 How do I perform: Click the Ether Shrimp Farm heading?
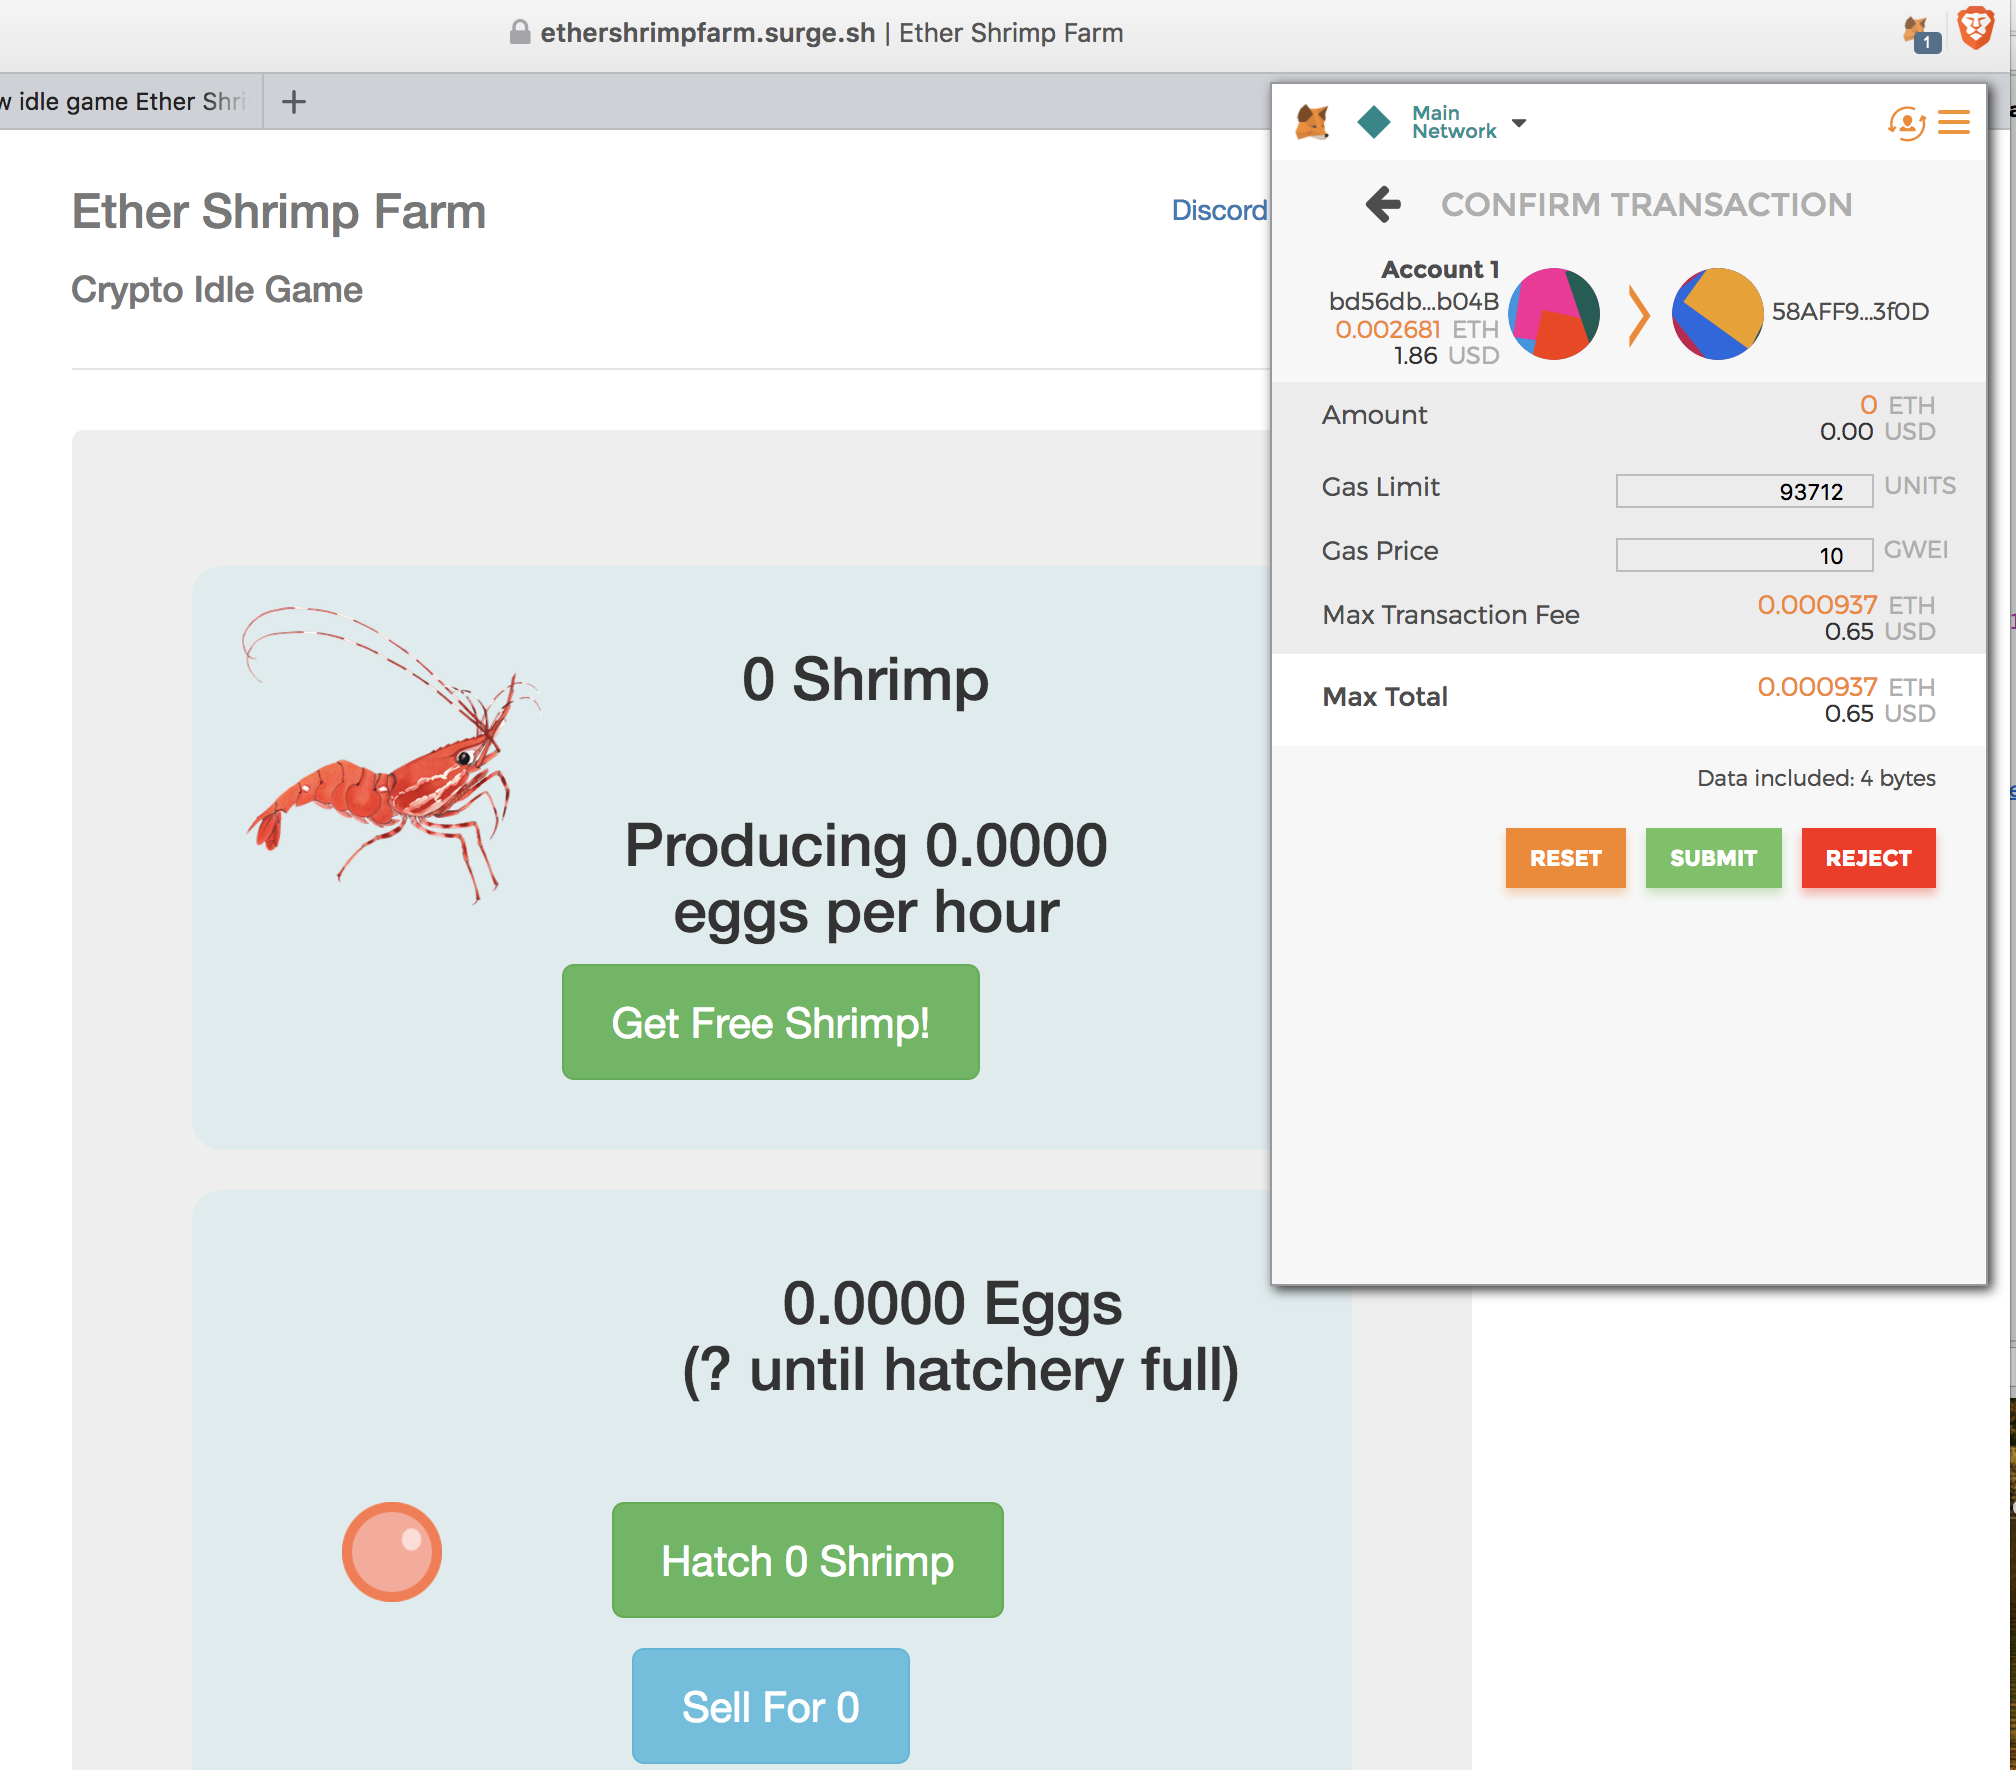[x=279, y=212]
